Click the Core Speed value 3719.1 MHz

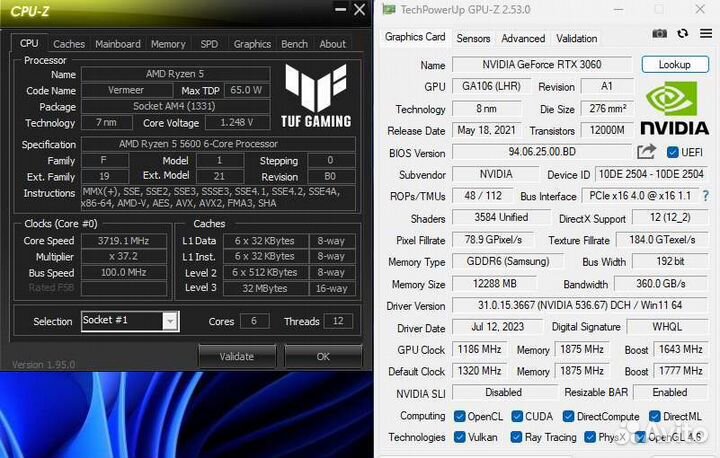(124, 241)
